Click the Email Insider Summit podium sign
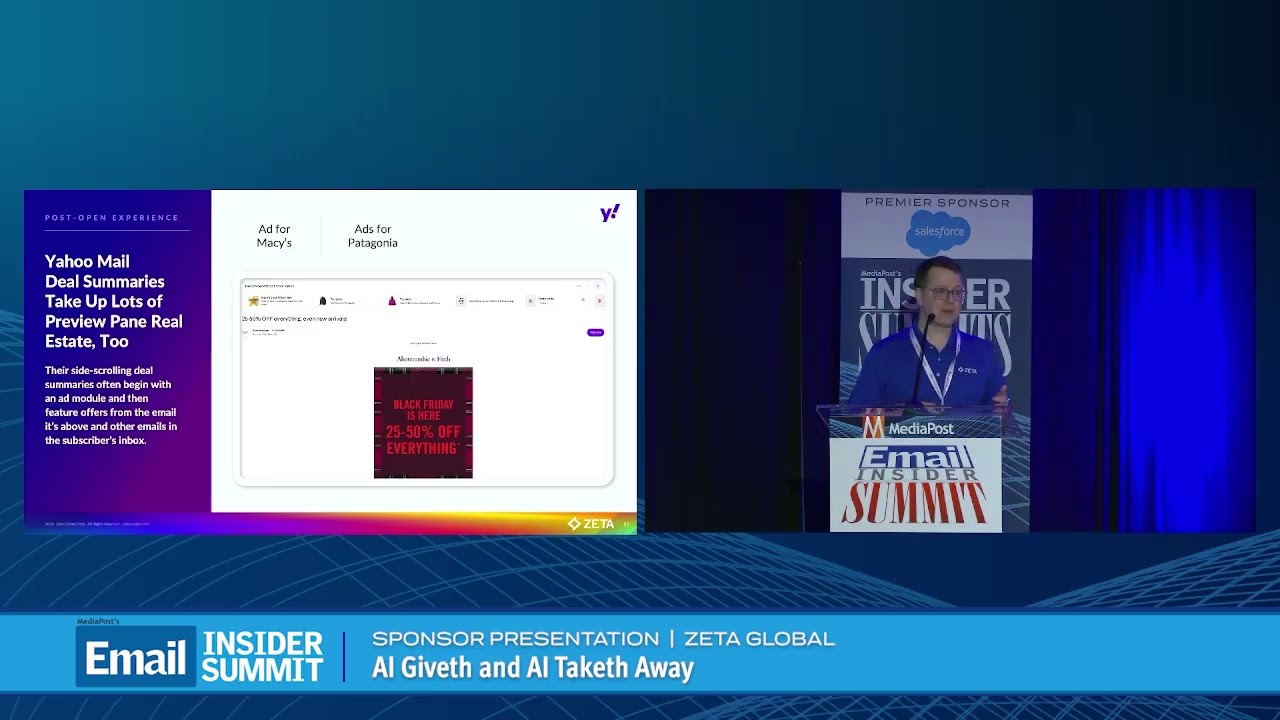1280x720 pixels. (915, 484)
